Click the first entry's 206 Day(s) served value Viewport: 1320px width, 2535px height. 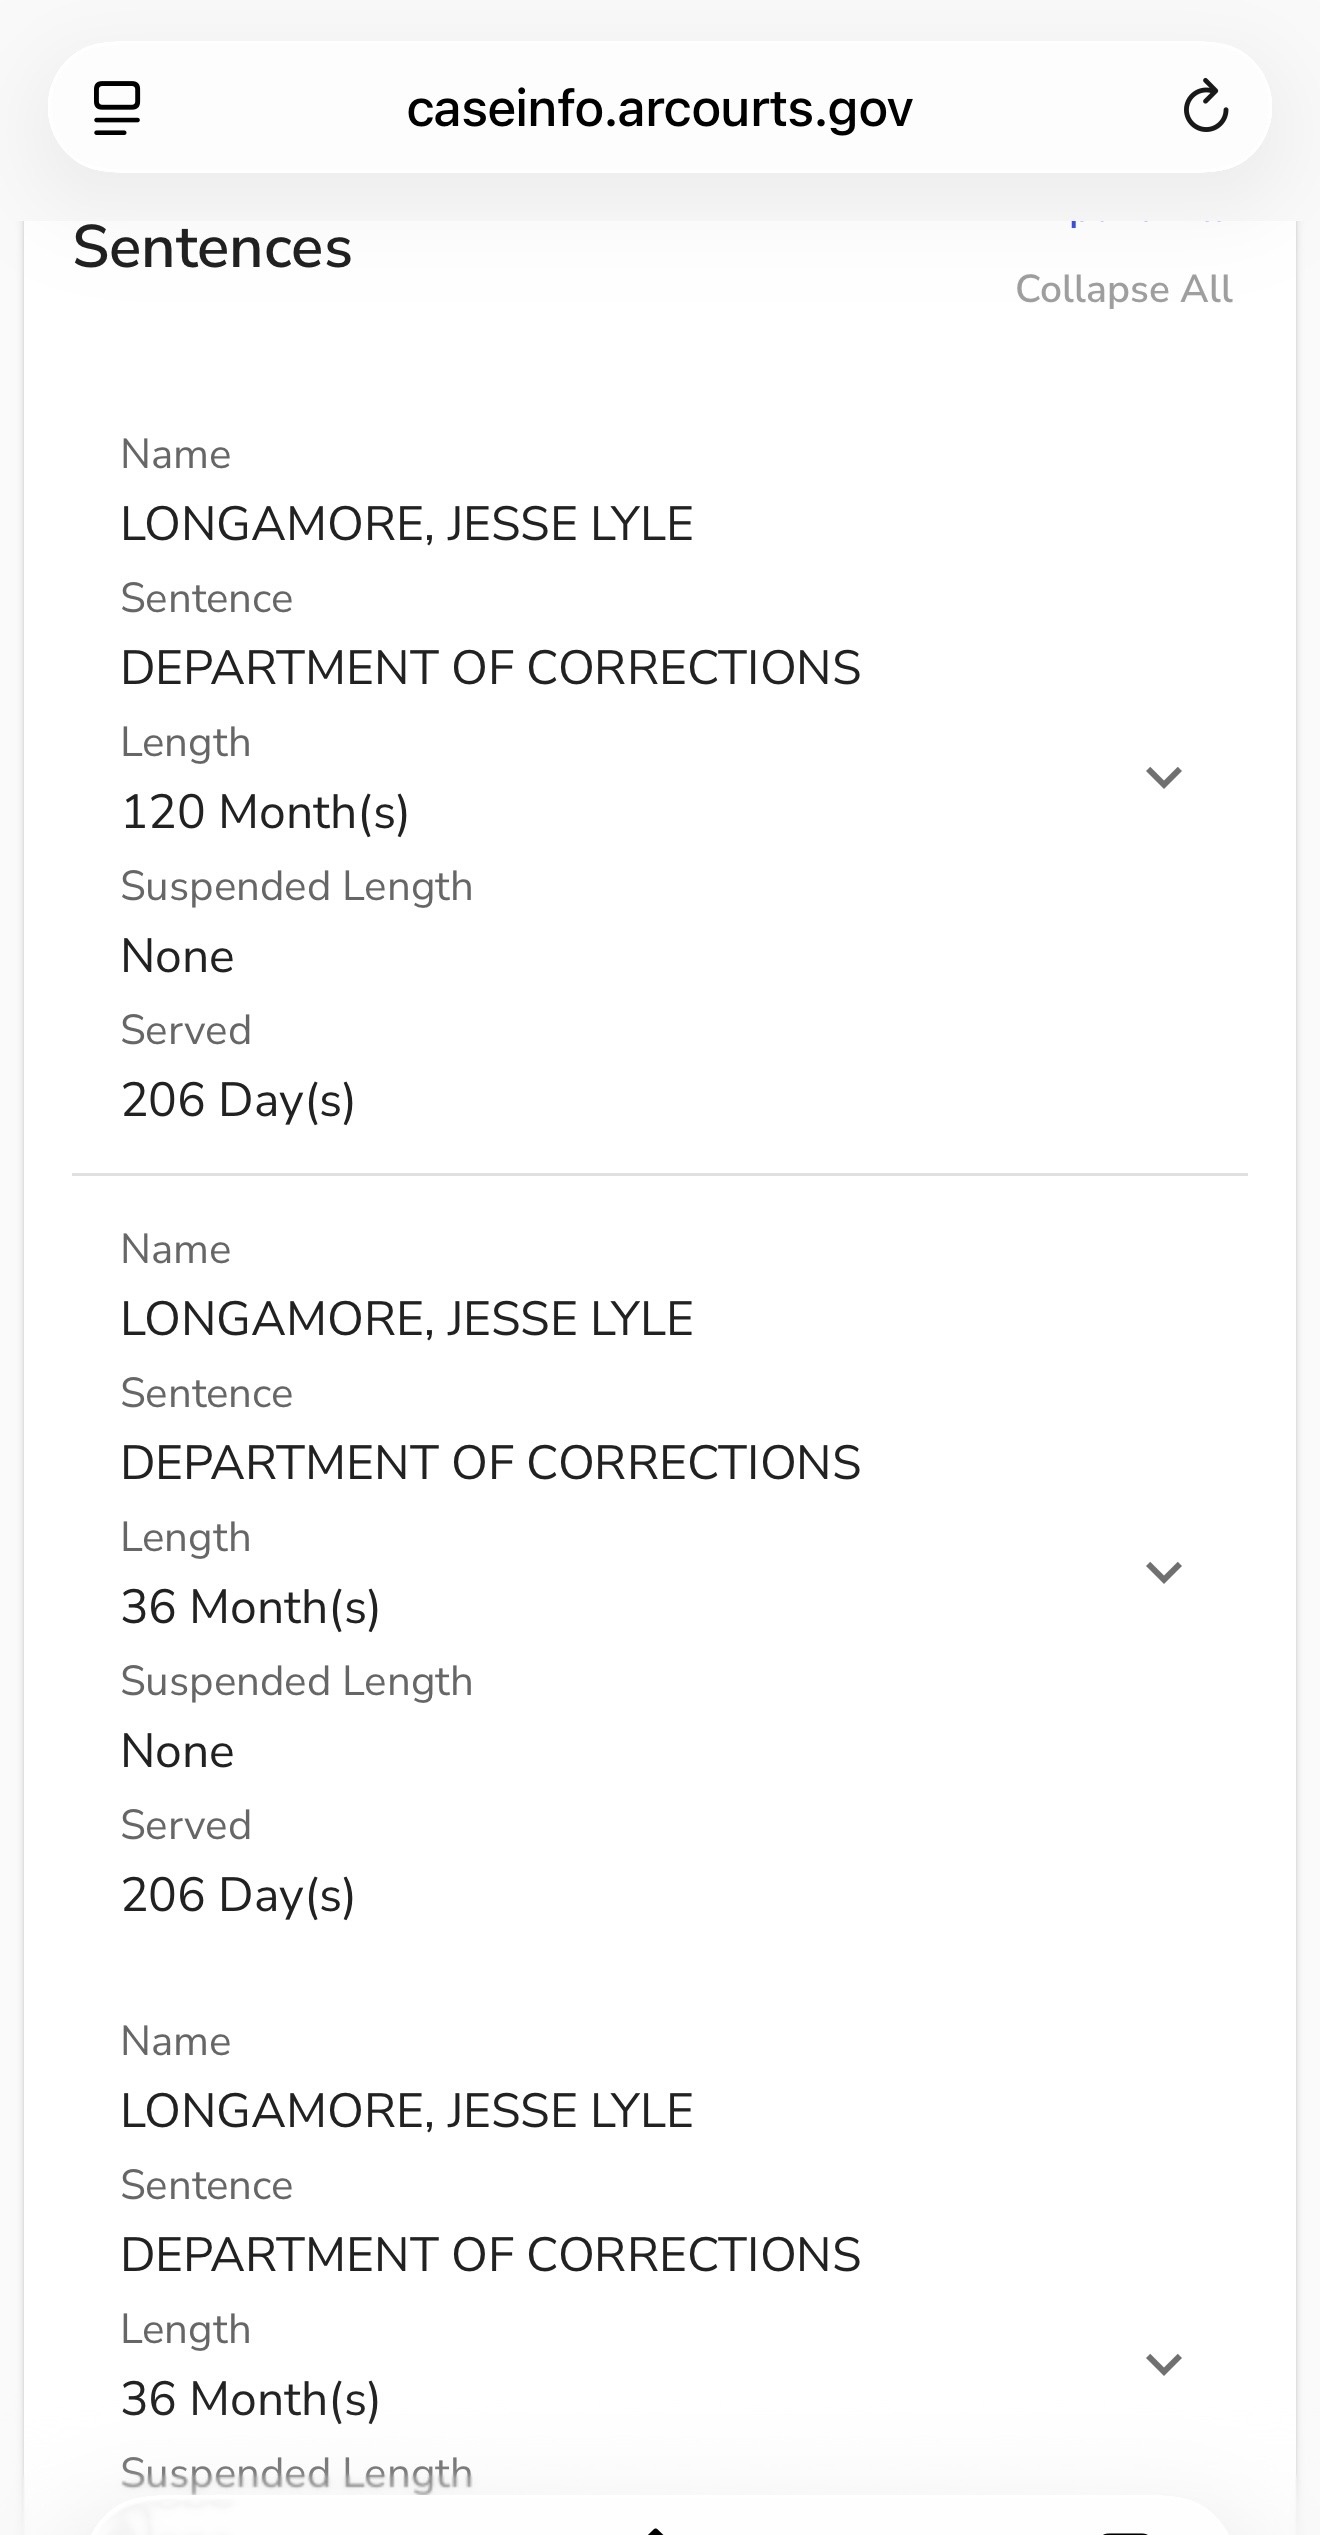coord(238,1100)
